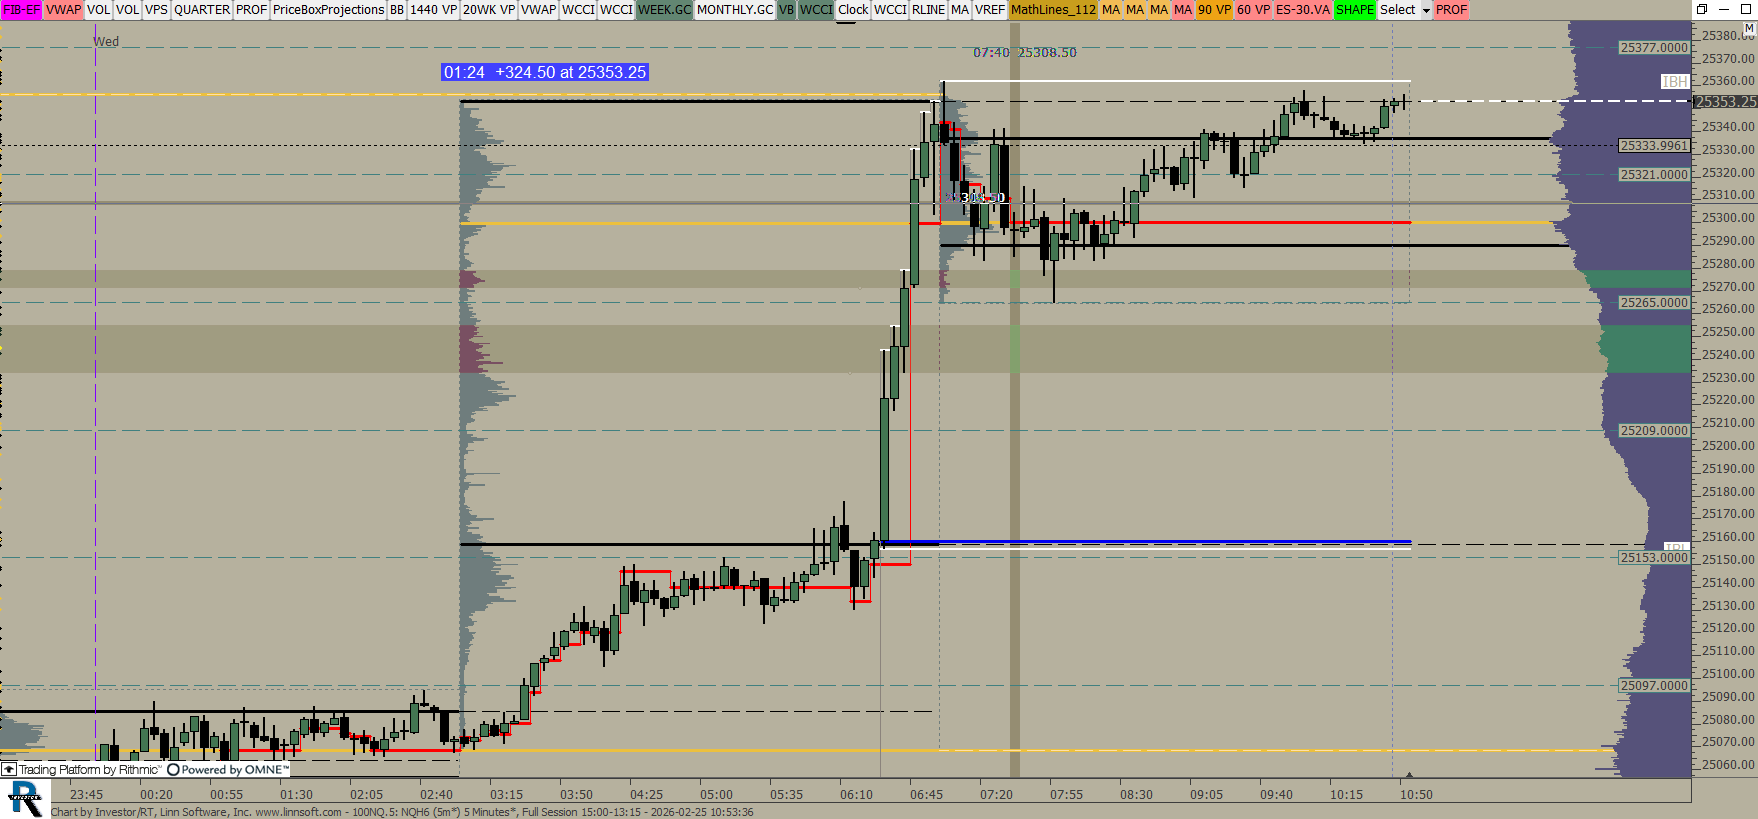Click the 25377.0000 price level label
This screenshot has width=1758, height=819.
click(x=1654, y=48)
